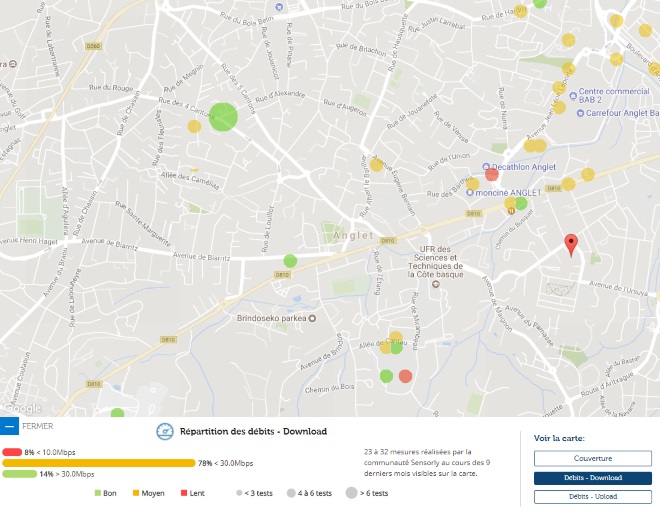
Task: Click the green Bon legend swatch
Action: pos(98,493)
